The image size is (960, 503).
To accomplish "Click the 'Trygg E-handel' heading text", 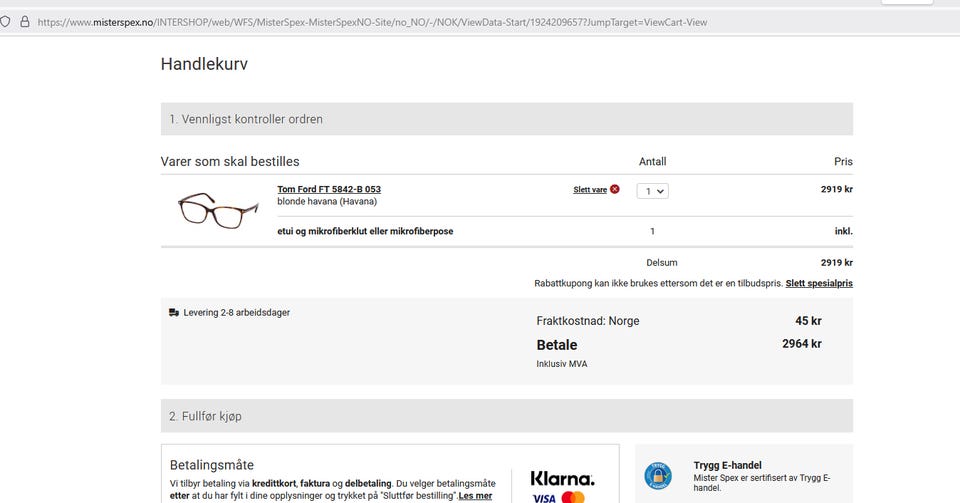I will tap(727, 465).
